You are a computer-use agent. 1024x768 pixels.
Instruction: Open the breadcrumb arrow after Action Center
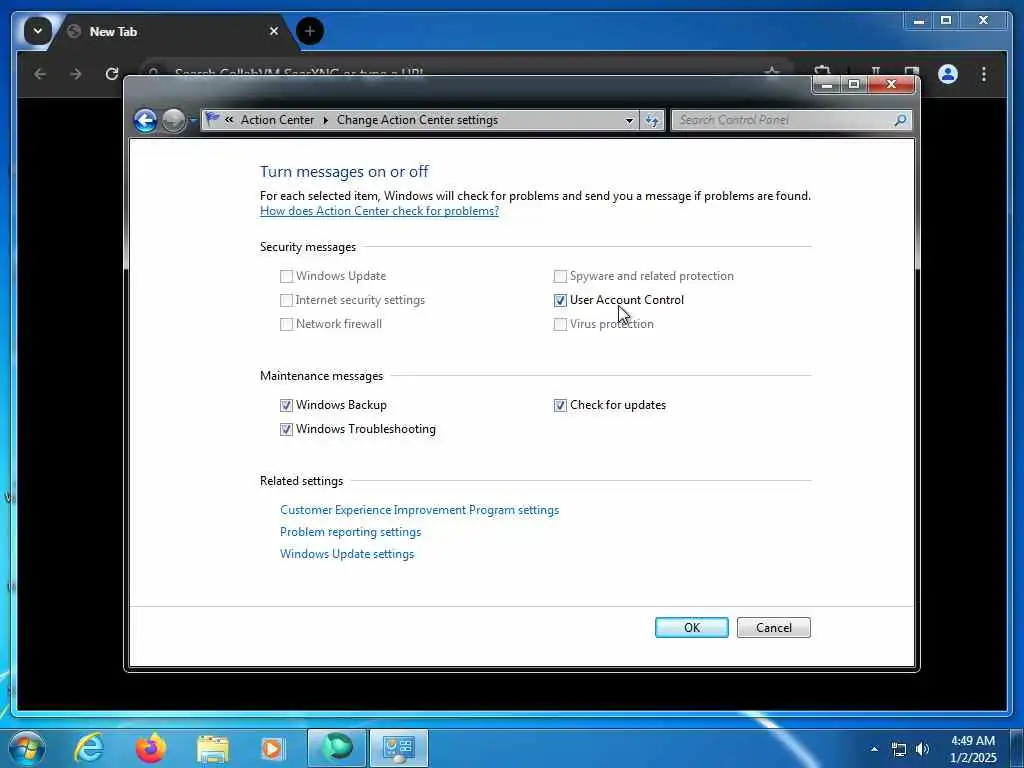pyautogui.click(x=325, y=120)
